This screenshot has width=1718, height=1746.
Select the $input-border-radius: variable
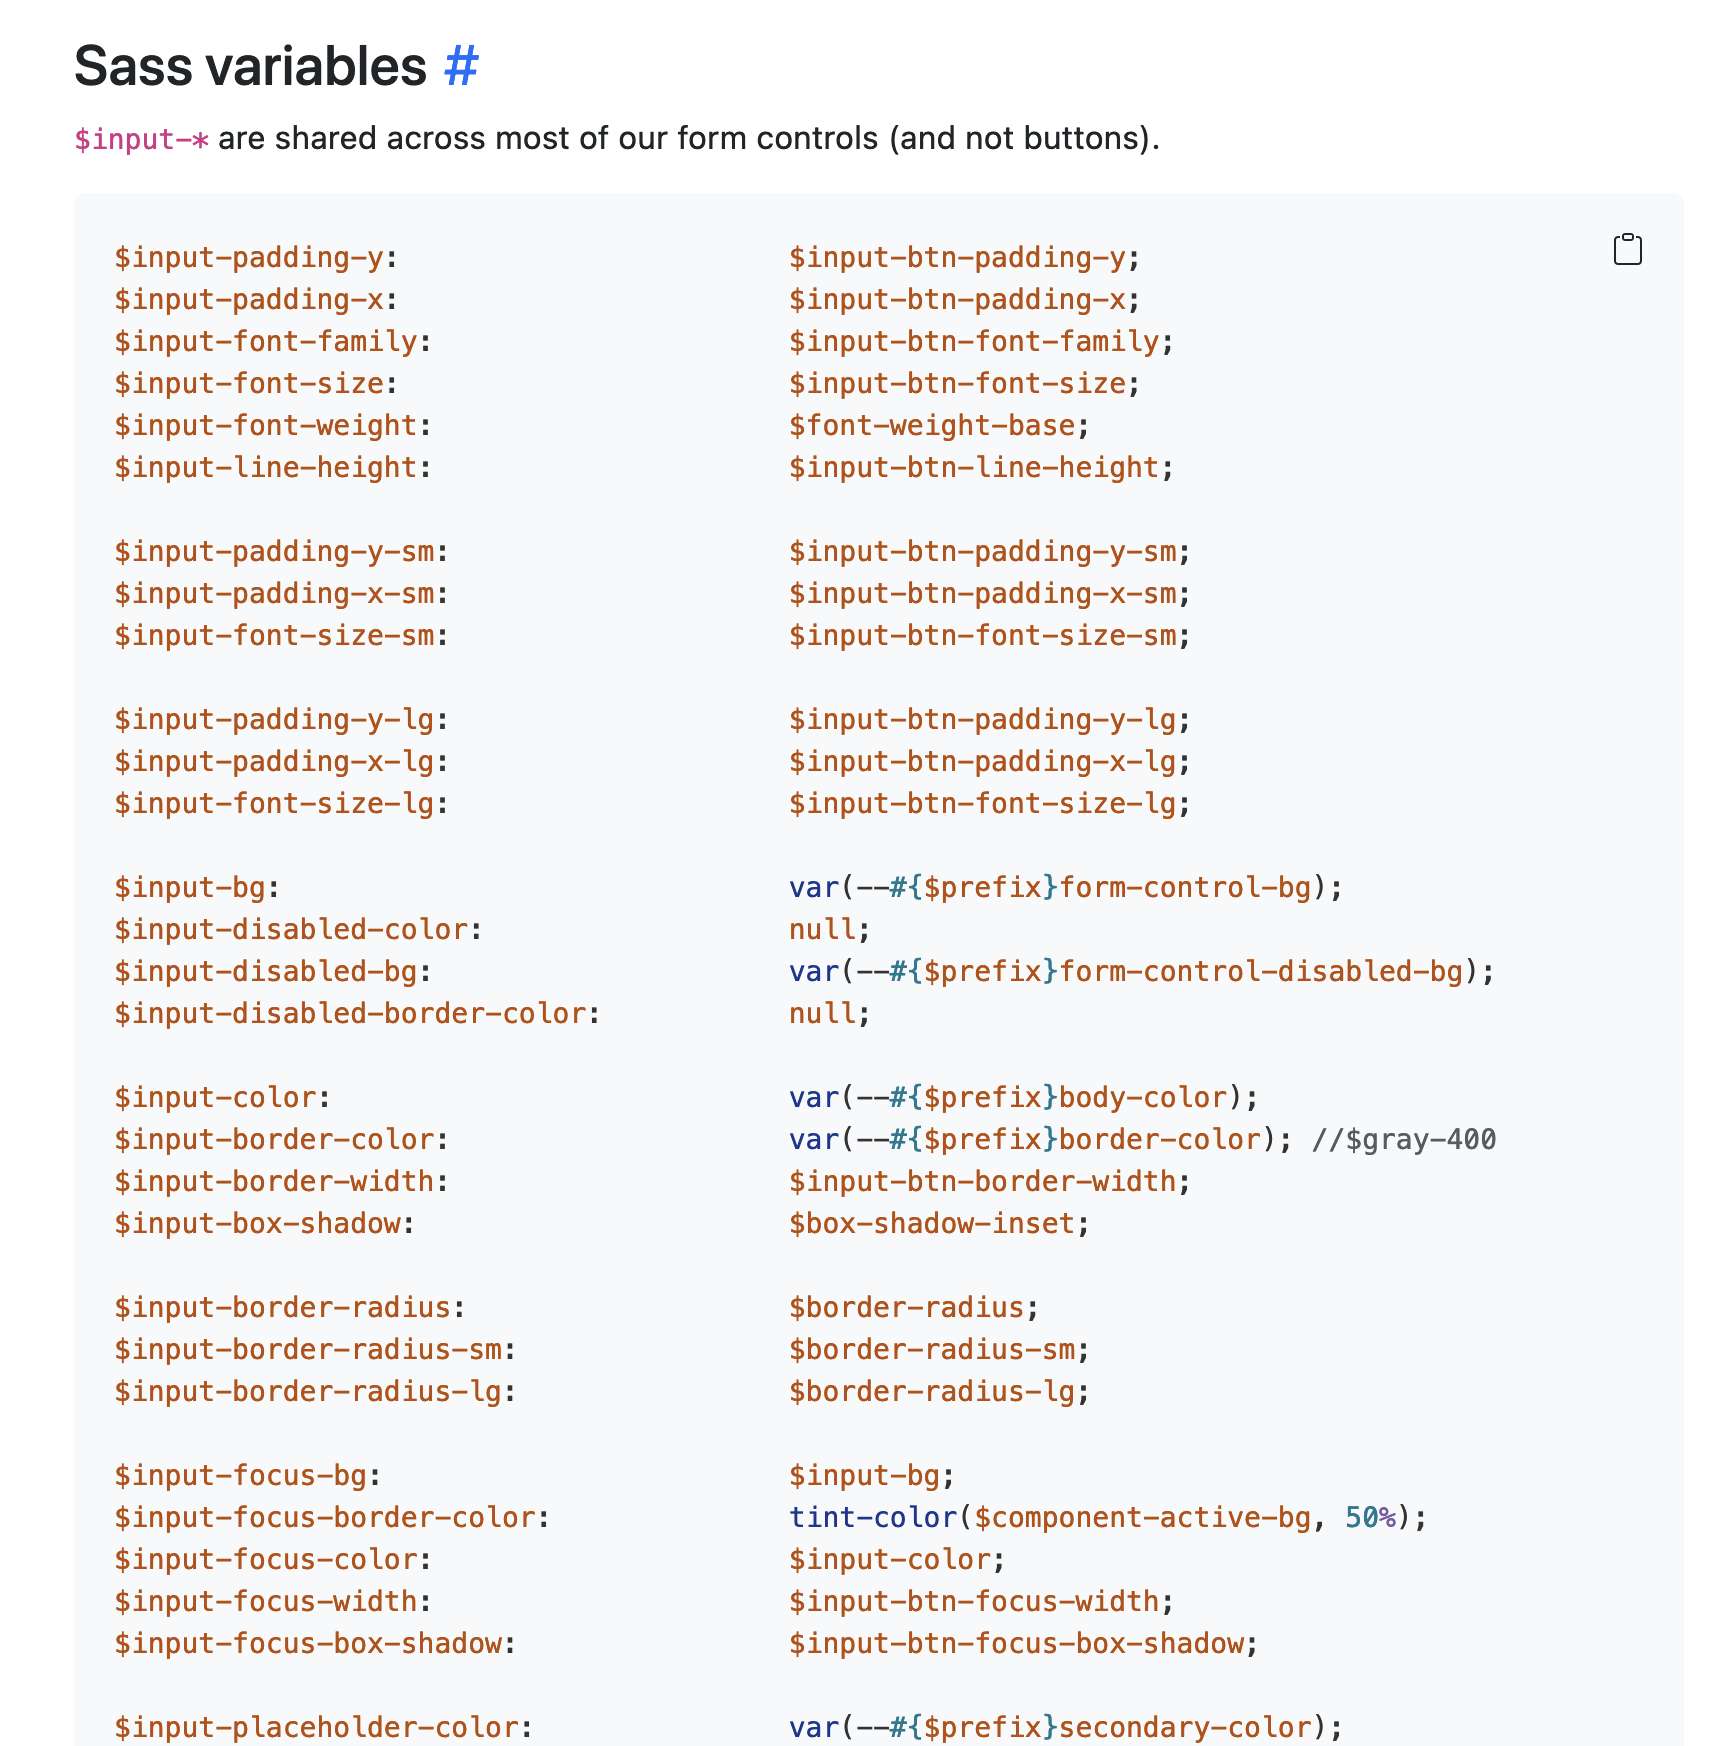290,1308
